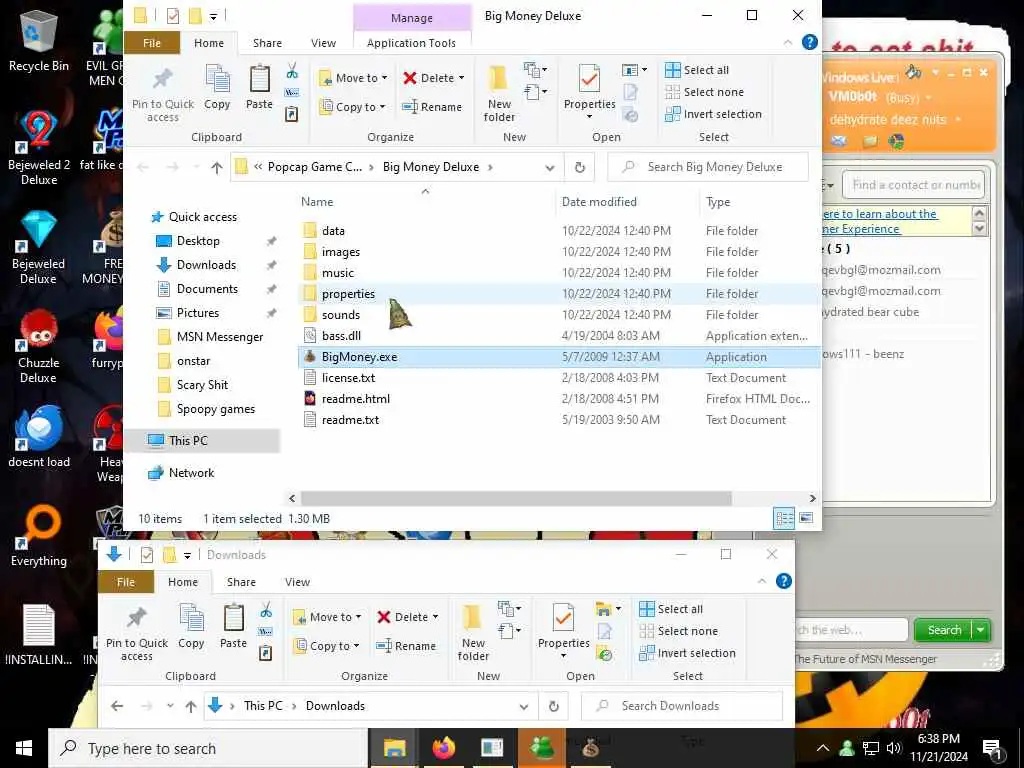The image size is (1024, 768).
Task: Open Chuzzle Deluxe desktop shortcut
Action: pyautogui.click(x=39, y=345)
